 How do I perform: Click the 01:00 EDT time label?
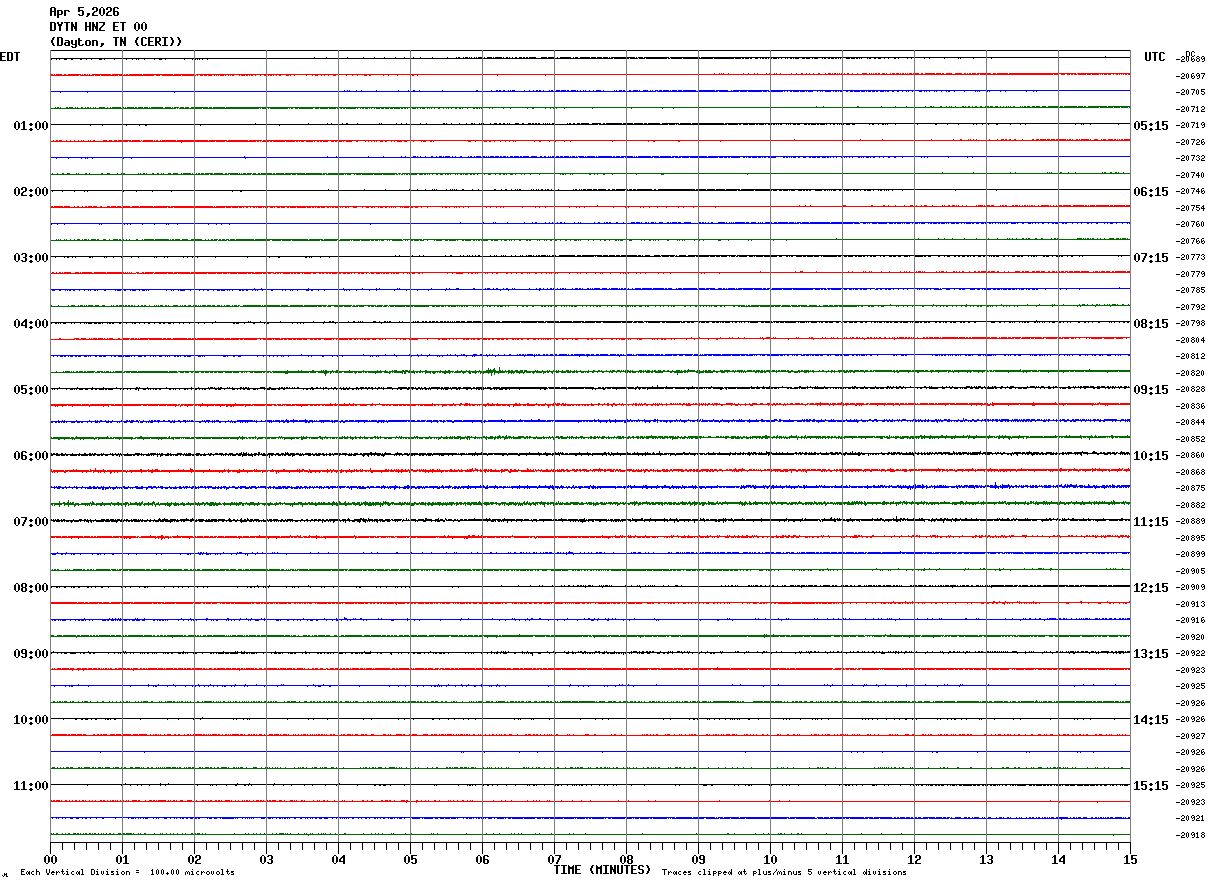coord(30,126)
